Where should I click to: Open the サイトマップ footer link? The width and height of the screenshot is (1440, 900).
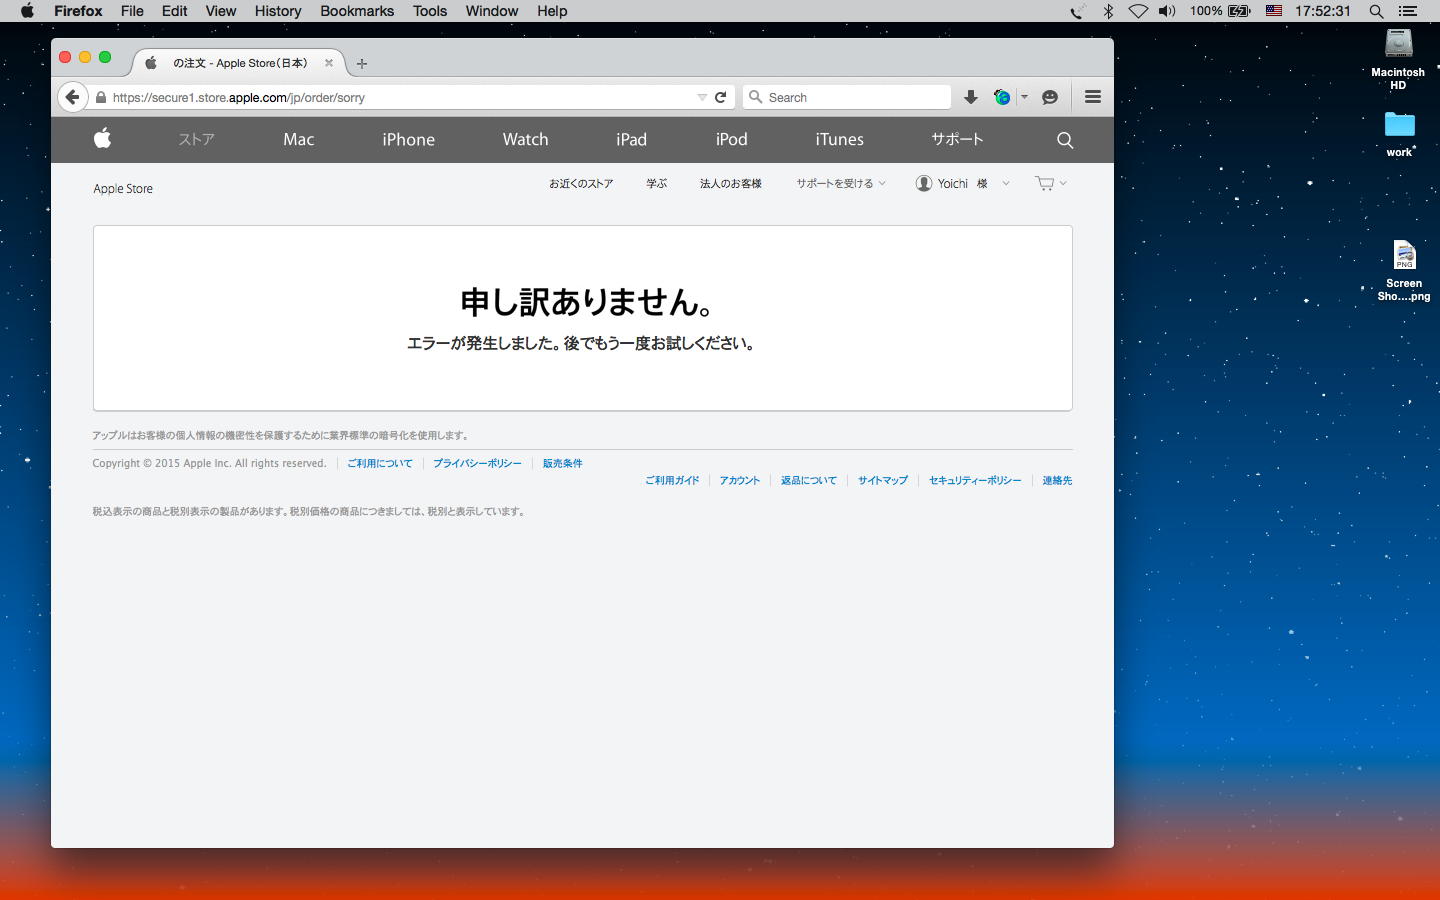883,481
